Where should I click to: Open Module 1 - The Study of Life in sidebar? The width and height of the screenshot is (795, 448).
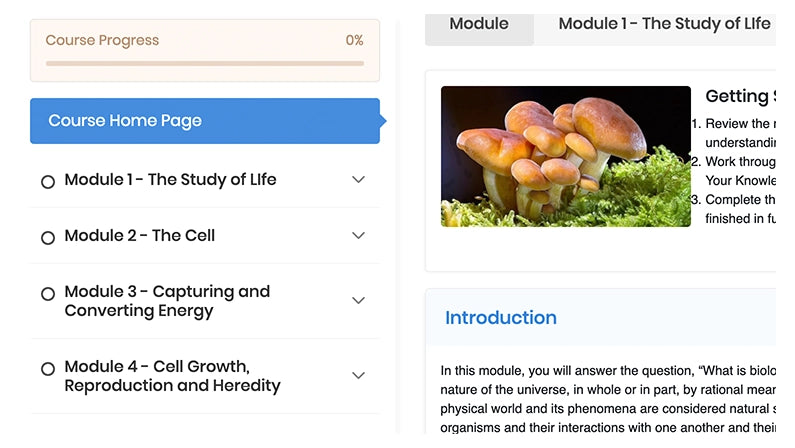(x=170, y=180)
